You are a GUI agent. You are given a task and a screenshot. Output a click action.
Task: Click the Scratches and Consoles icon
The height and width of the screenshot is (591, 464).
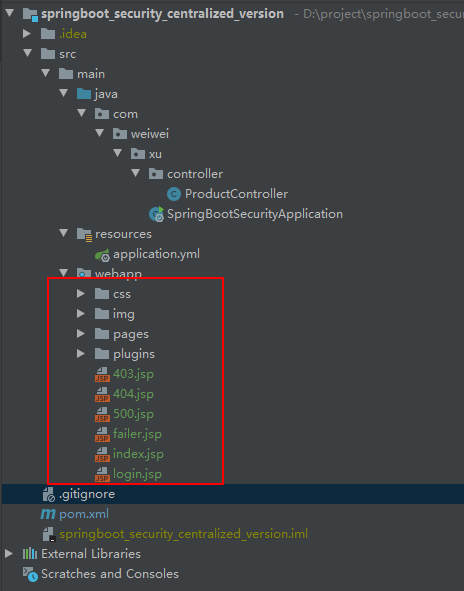click(30, 574)
